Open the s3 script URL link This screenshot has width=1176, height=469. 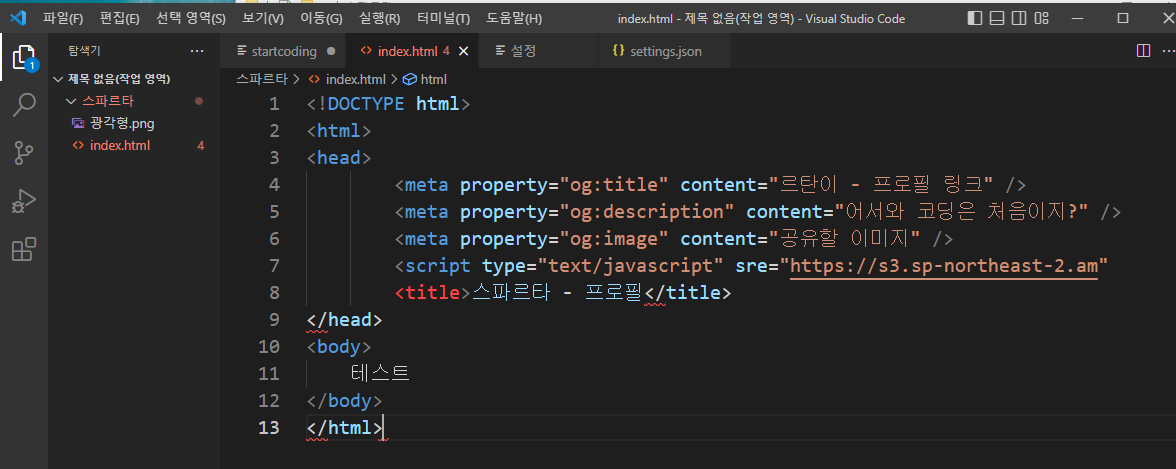[944, 266]
